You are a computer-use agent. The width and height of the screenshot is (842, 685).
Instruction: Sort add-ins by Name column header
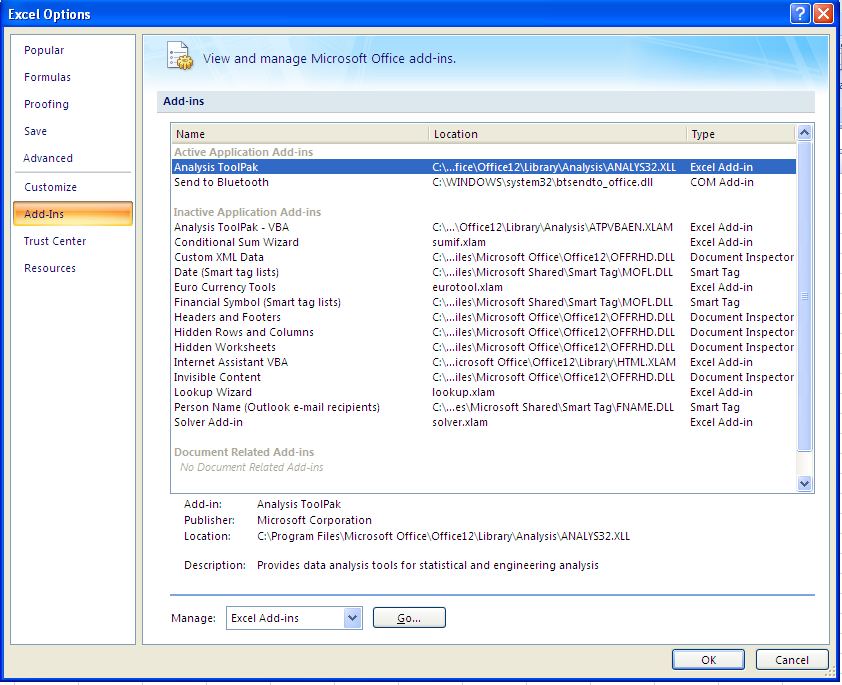300,134
